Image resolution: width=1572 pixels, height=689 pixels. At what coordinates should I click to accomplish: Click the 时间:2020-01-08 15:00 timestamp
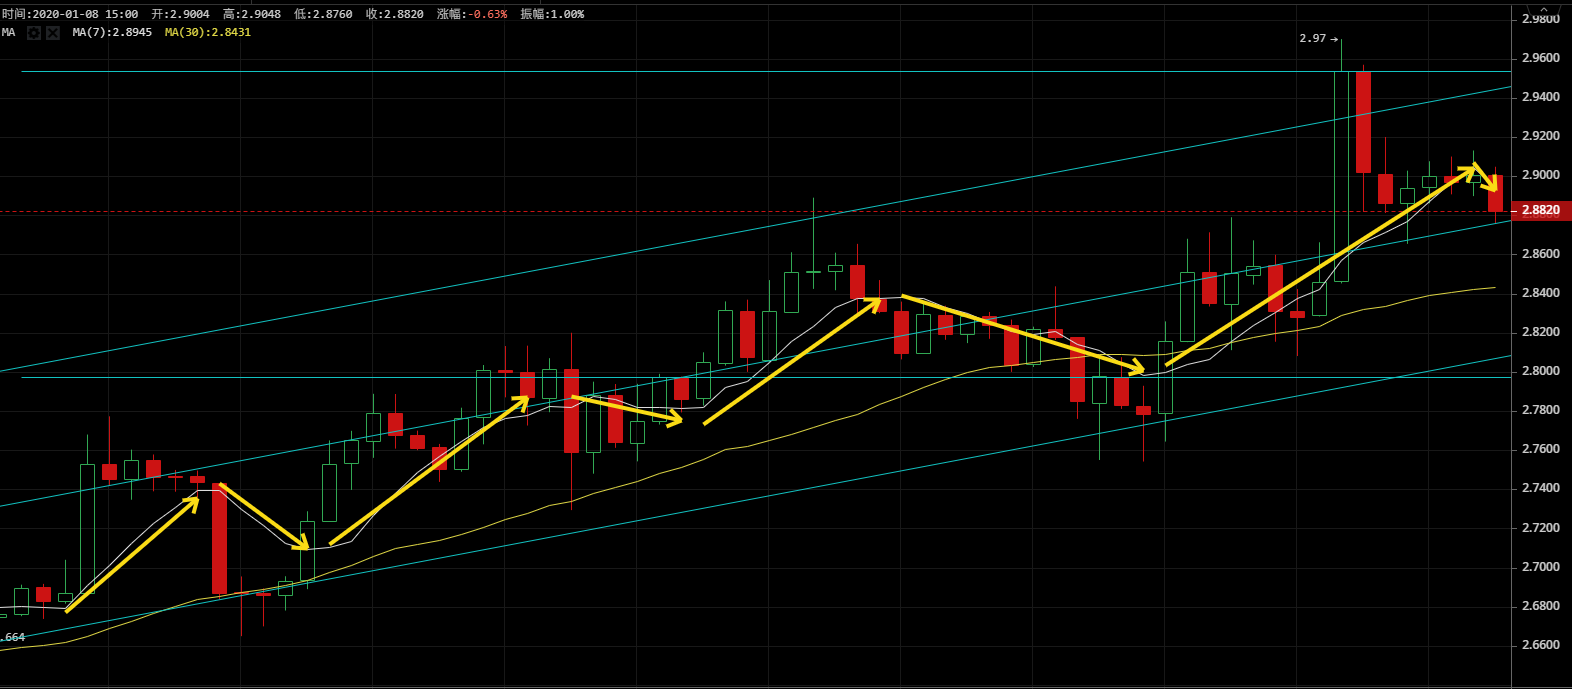point(70,14)
